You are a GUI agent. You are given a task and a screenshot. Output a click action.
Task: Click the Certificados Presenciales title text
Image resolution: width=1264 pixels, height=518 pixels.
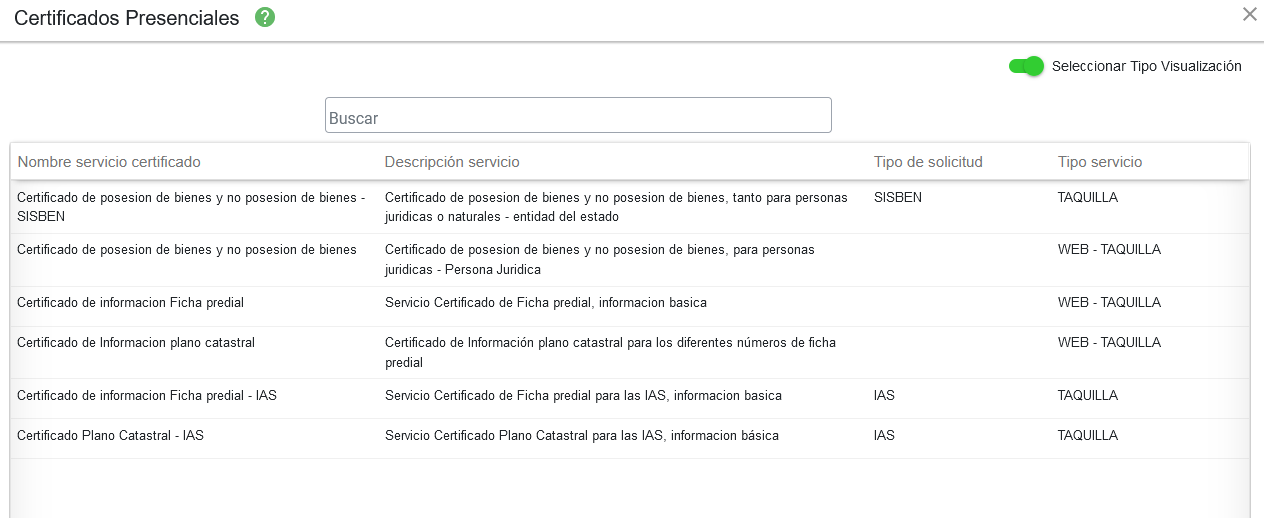[x=127, y=18]
